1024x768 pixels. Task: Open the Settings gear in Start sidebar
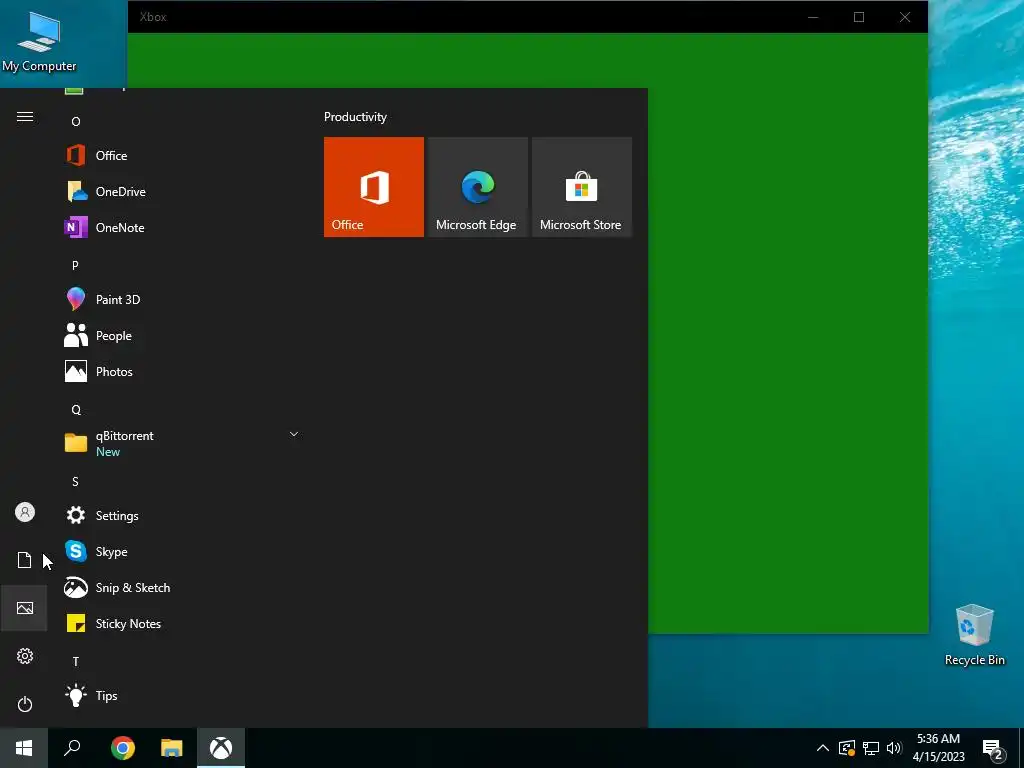(x=25, y=656)
